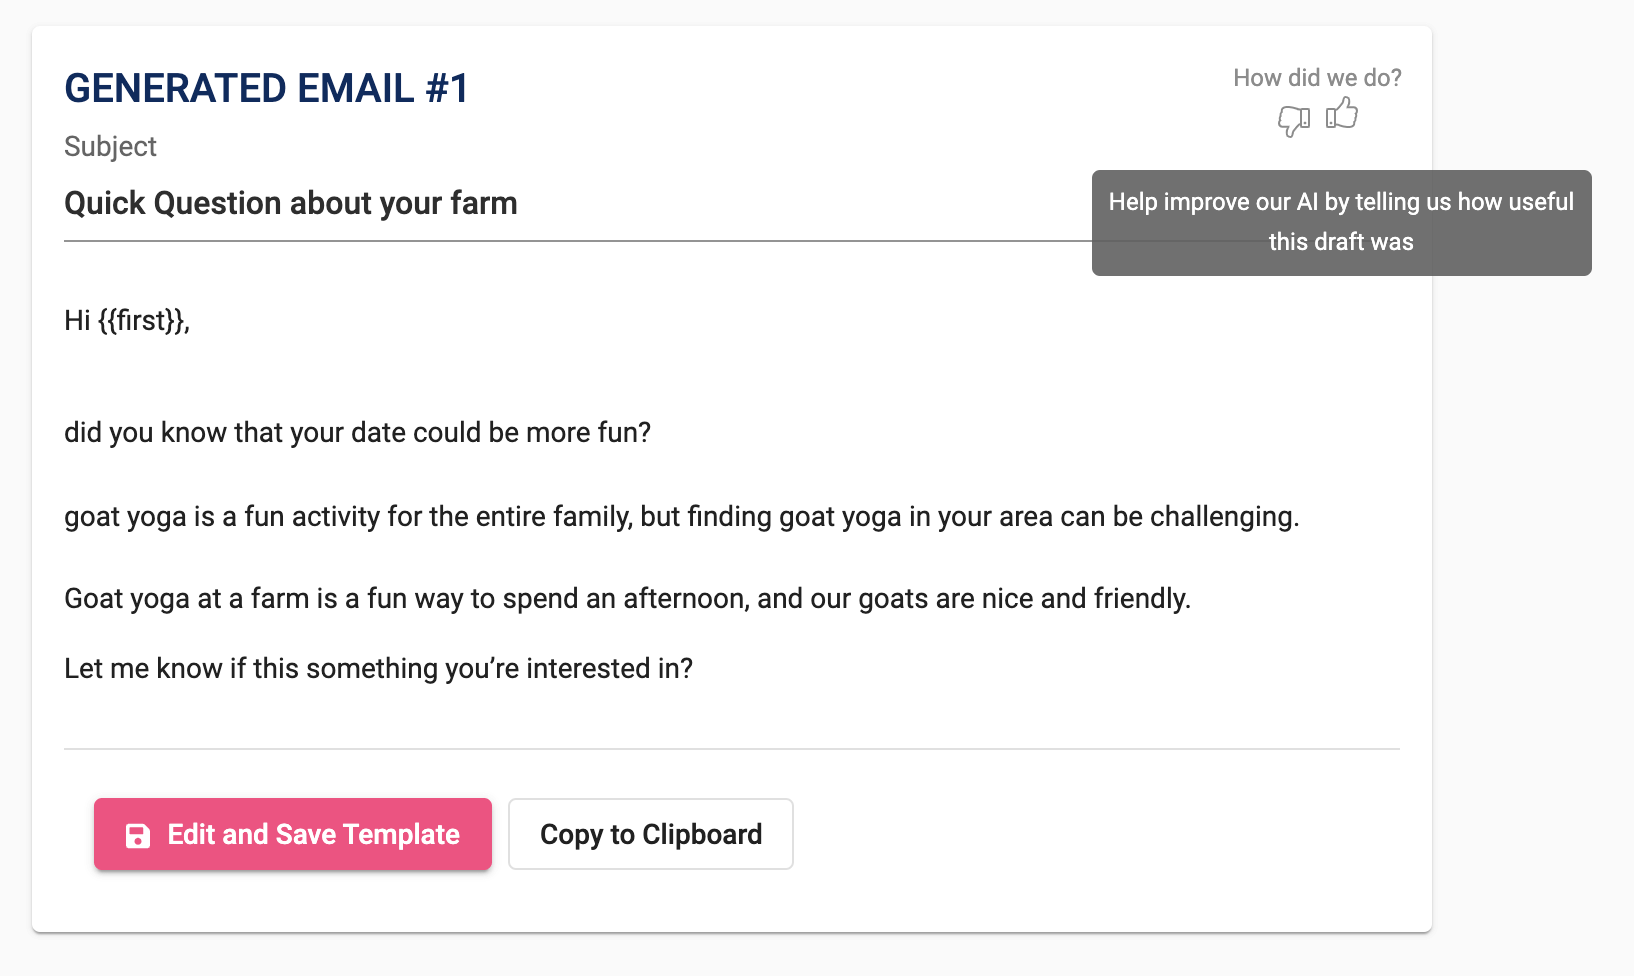Click the 'goat yoga is a fun activity' line
The height and width of the screenshot is (976, 1634).
coord(682,516)
